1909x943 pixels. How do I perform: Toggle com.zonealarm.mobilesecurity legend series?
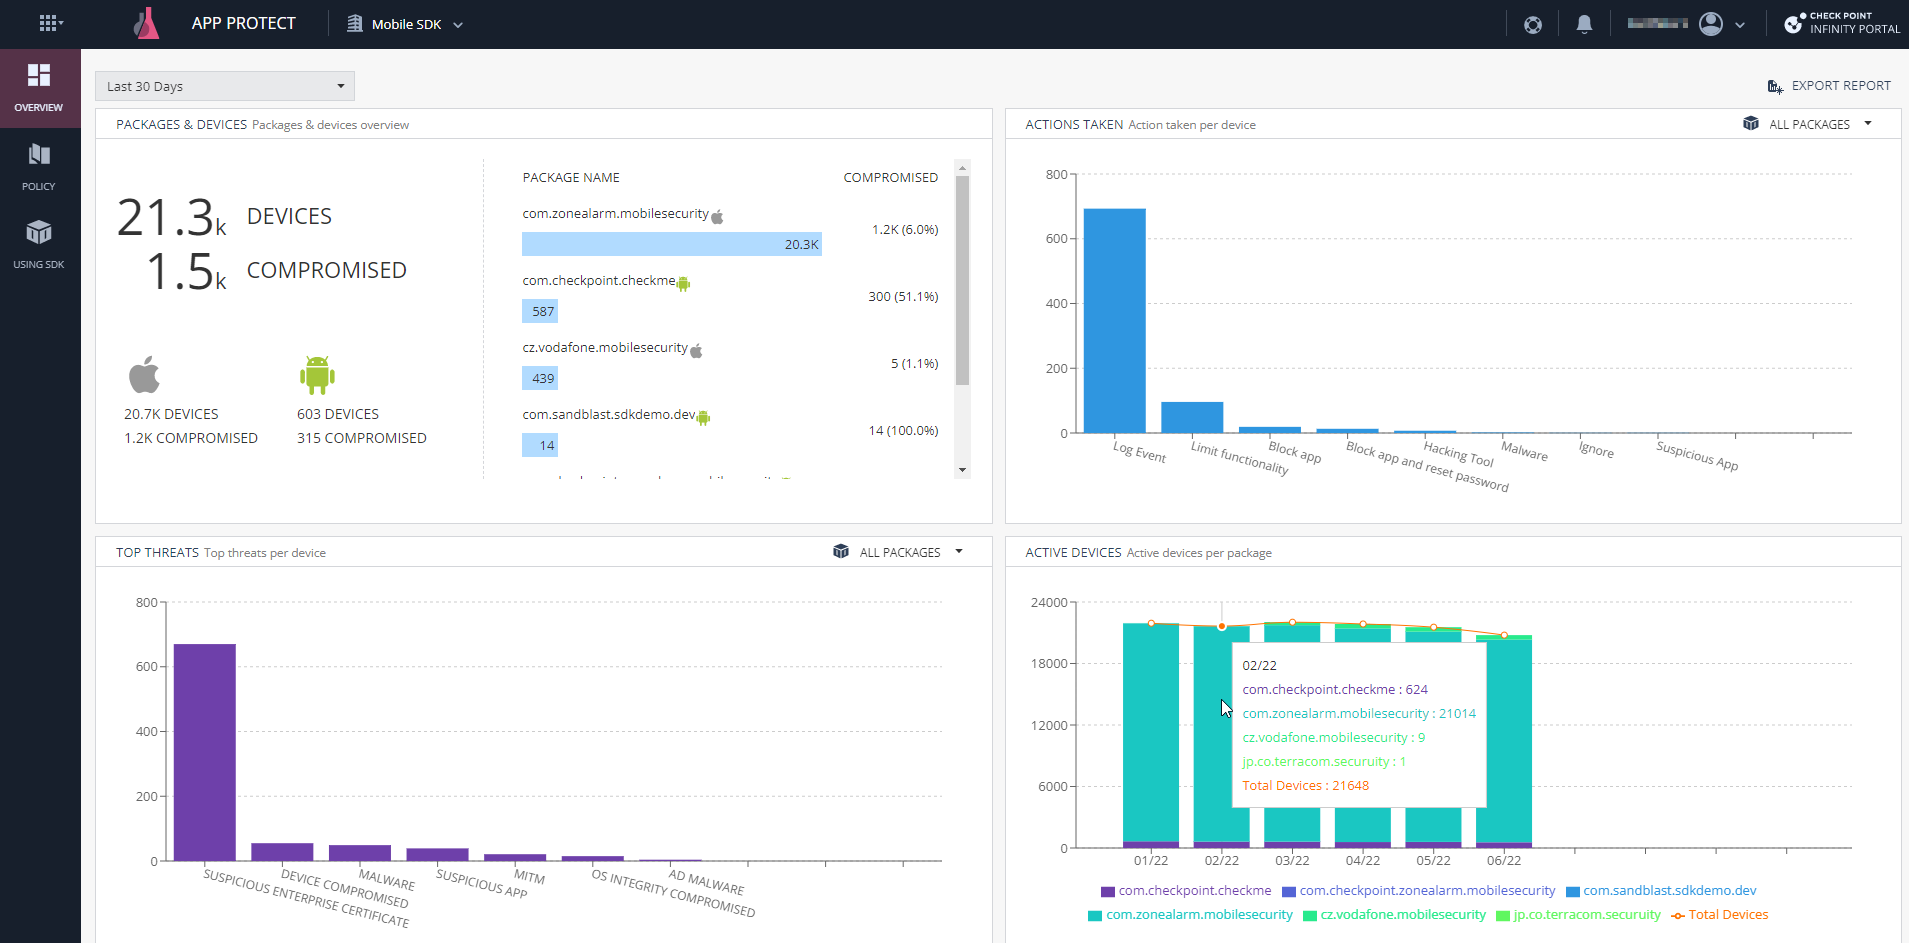tap(1191, 915)
